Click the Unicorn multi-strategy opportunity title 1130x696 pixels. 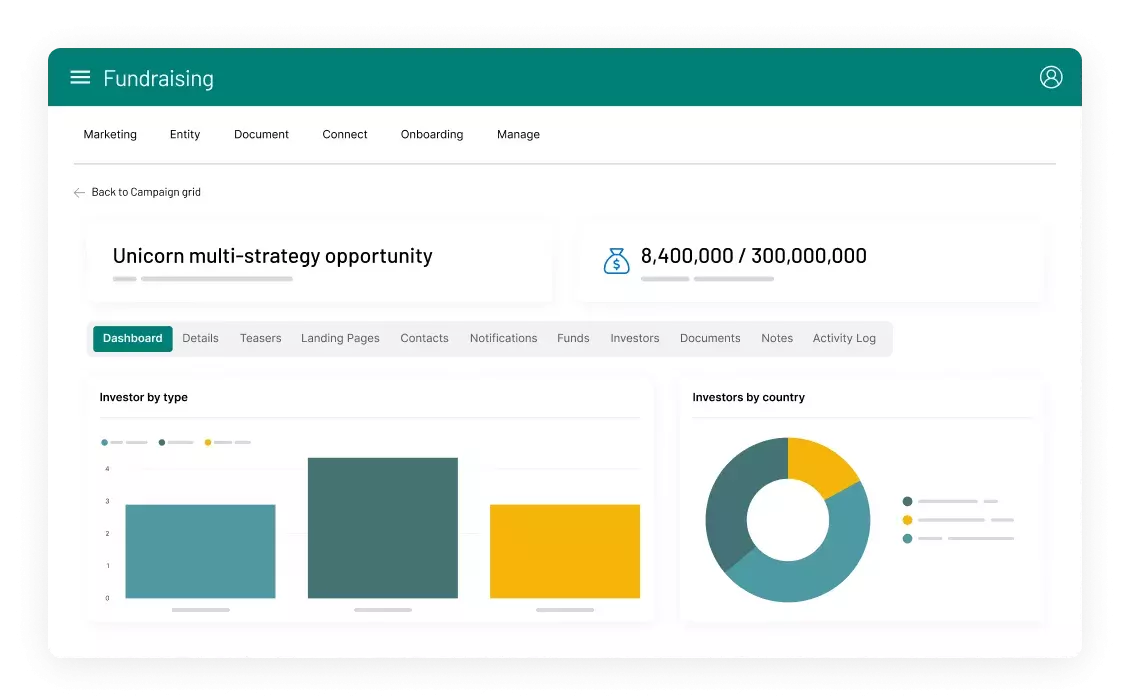click(x=272, y=256)
